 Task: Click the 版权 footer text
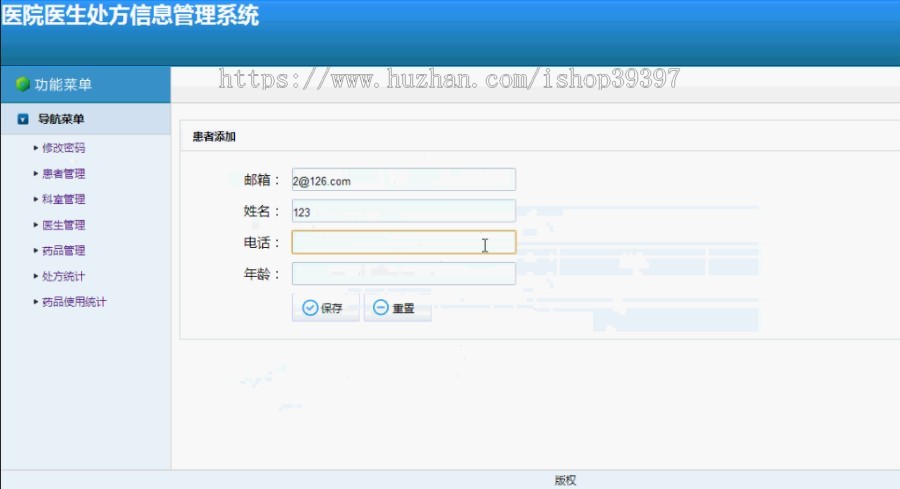point(565,480)
